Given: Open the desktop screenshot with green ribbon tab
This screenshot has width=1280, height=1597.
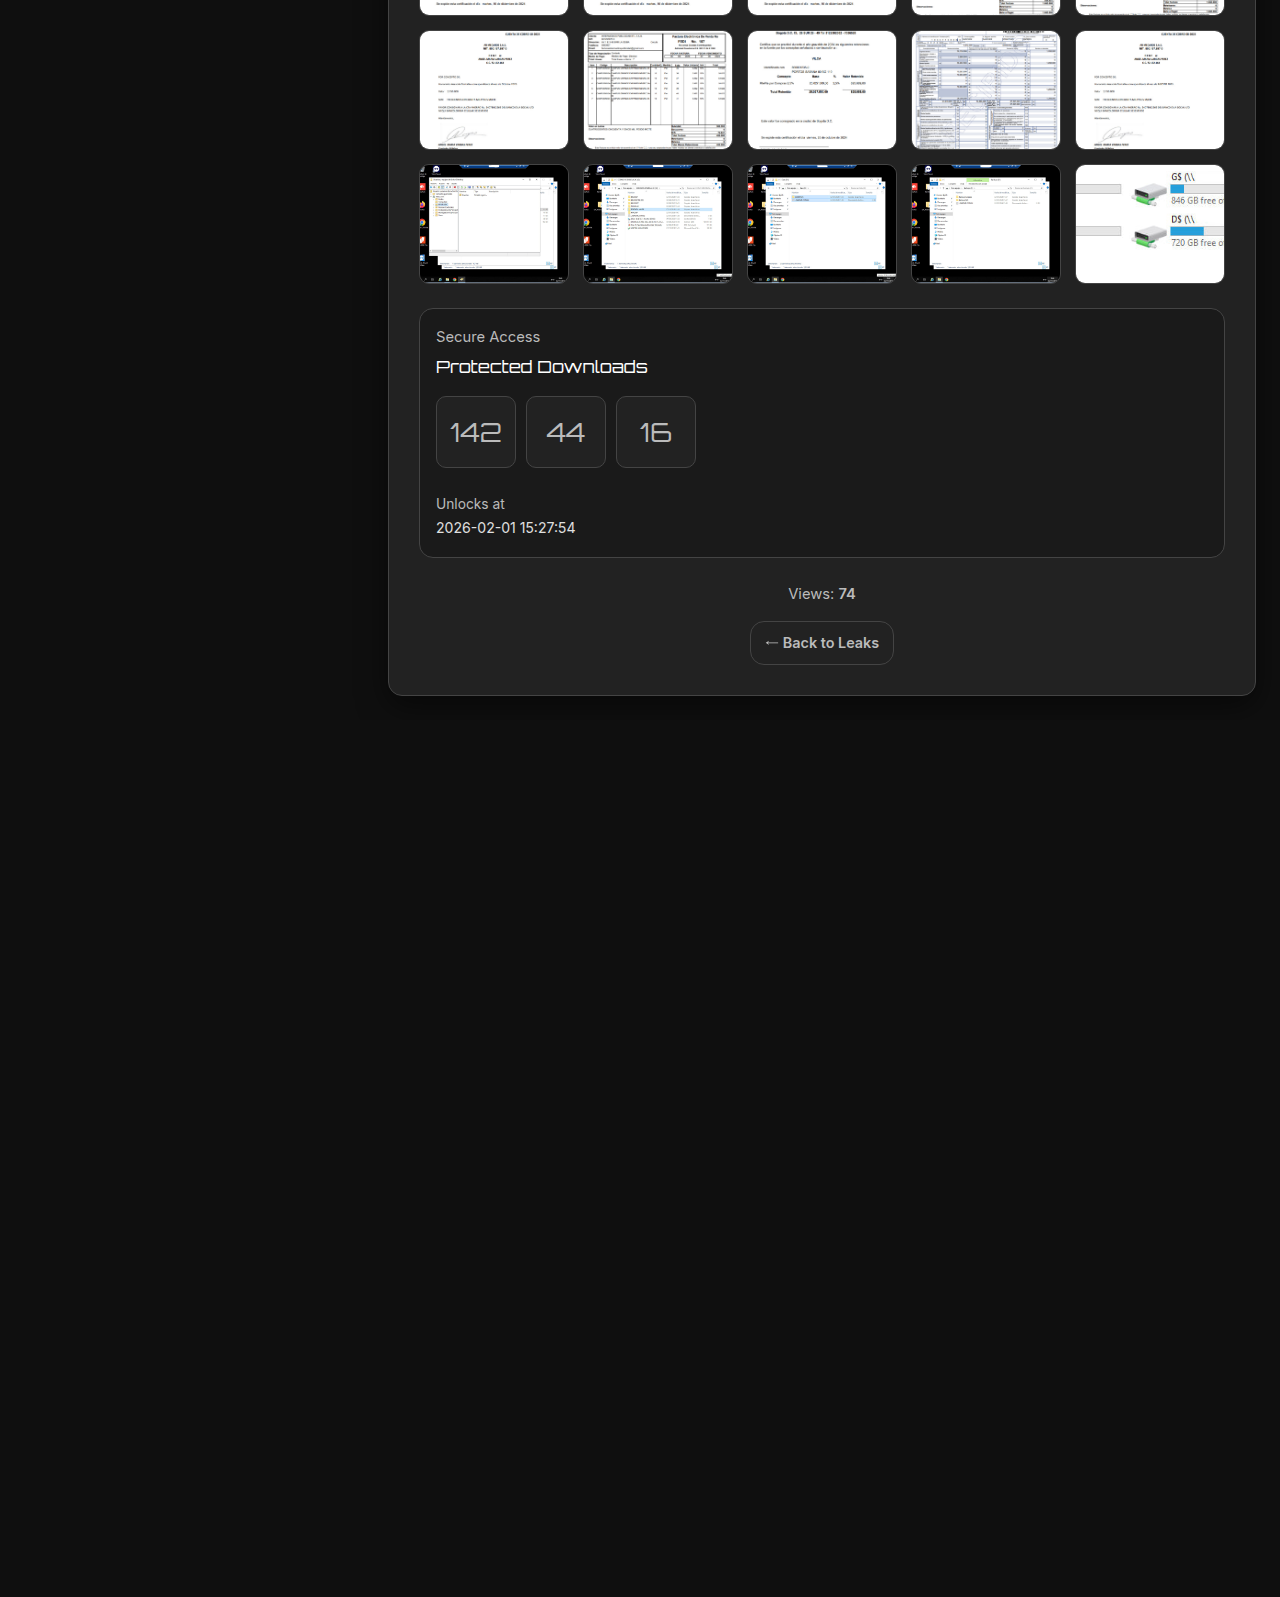Looking at the screenshot, I should (986, 224).
